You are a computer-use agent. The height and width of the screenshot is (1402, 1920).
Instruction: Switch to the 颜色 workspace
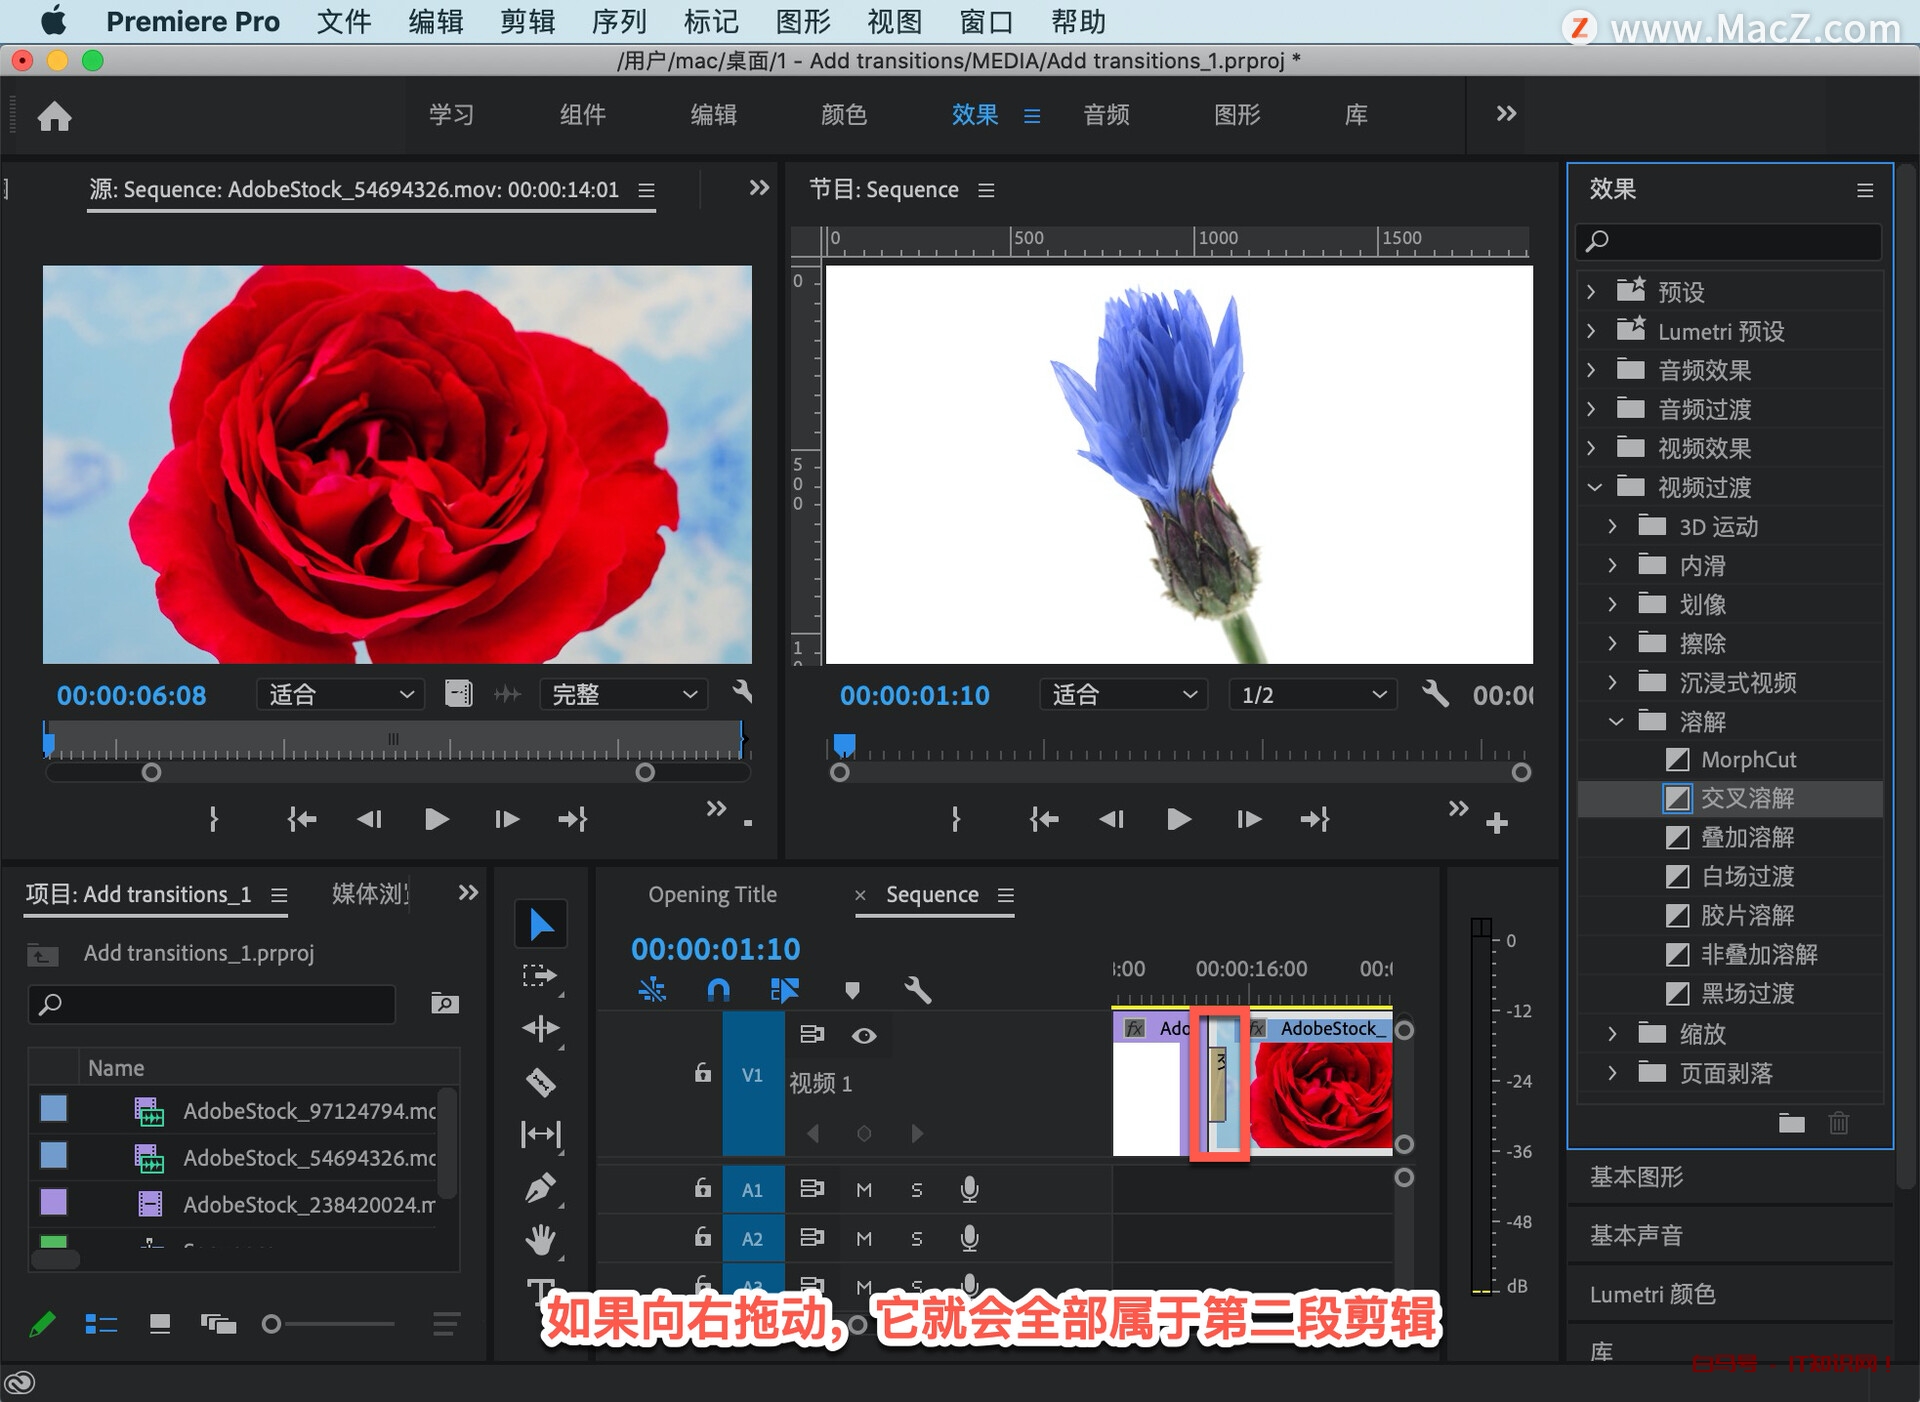click(843, 115)
